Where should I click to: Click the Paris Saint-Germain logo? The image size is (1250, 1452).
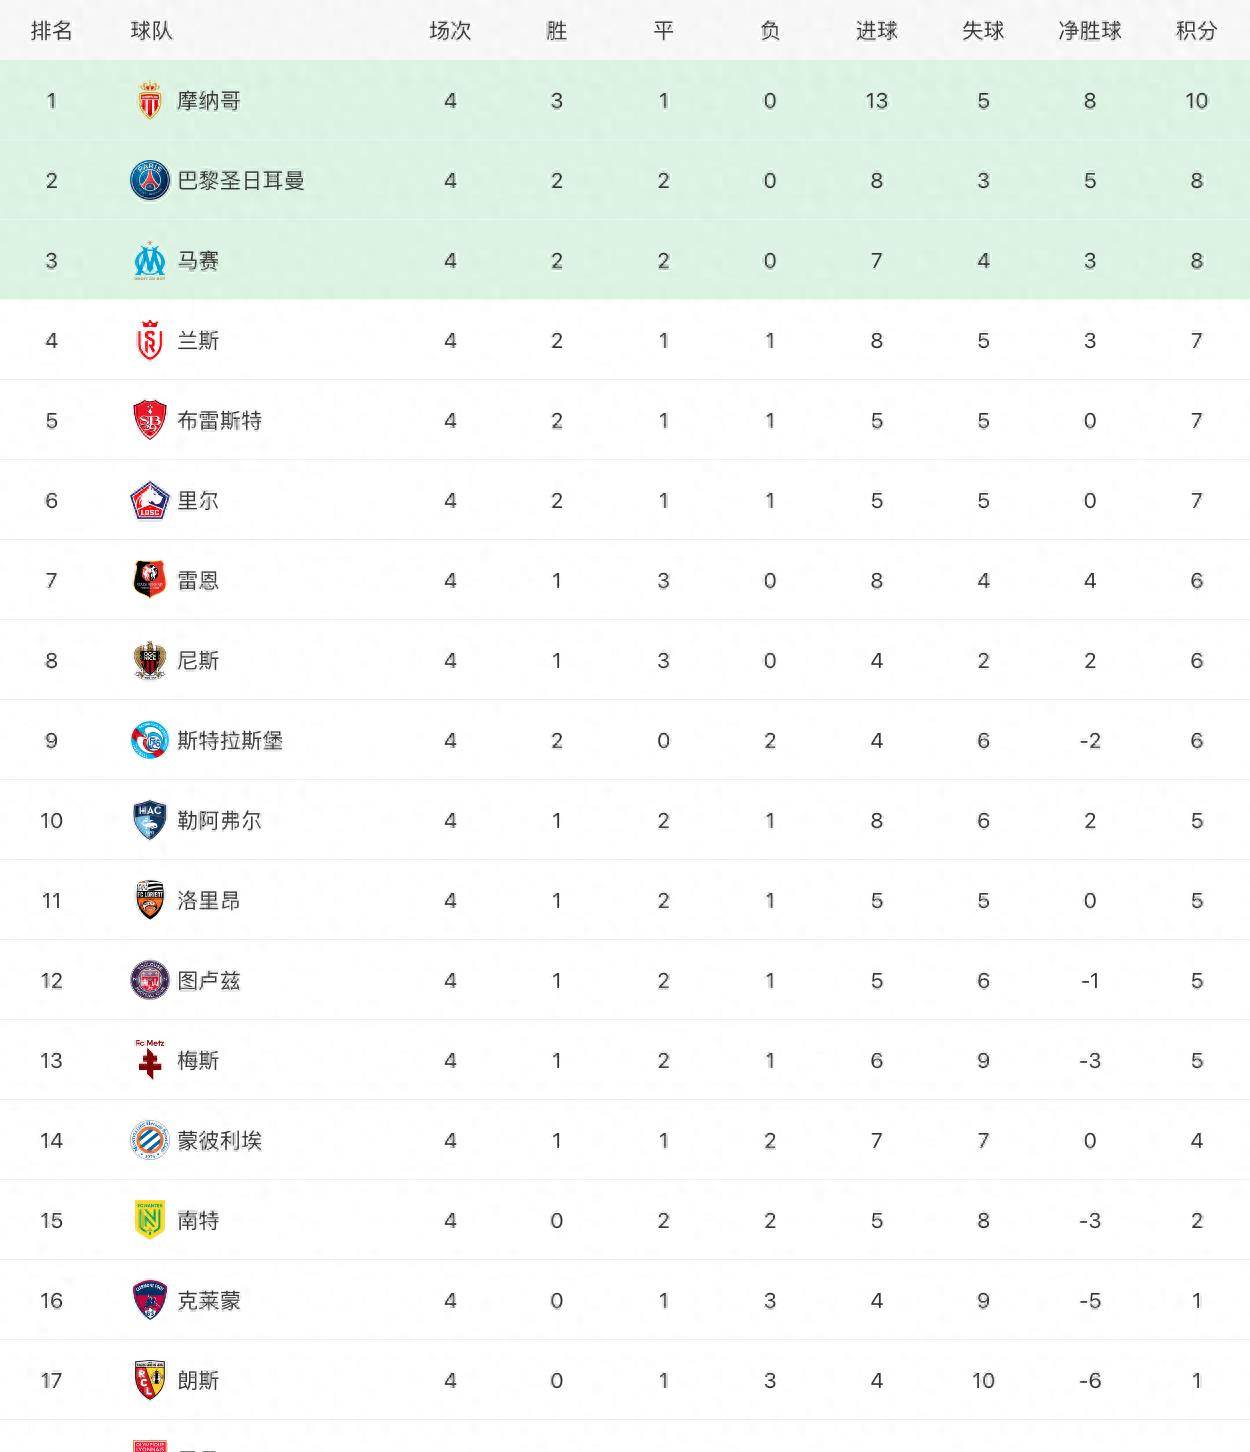150,180
